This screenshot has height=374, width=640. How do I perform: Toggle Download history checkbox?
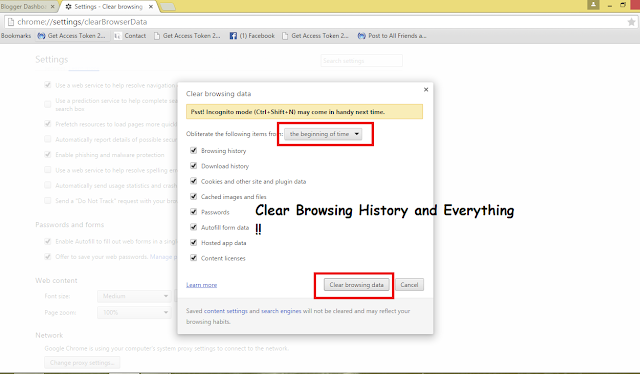click(x=193, y=166)
